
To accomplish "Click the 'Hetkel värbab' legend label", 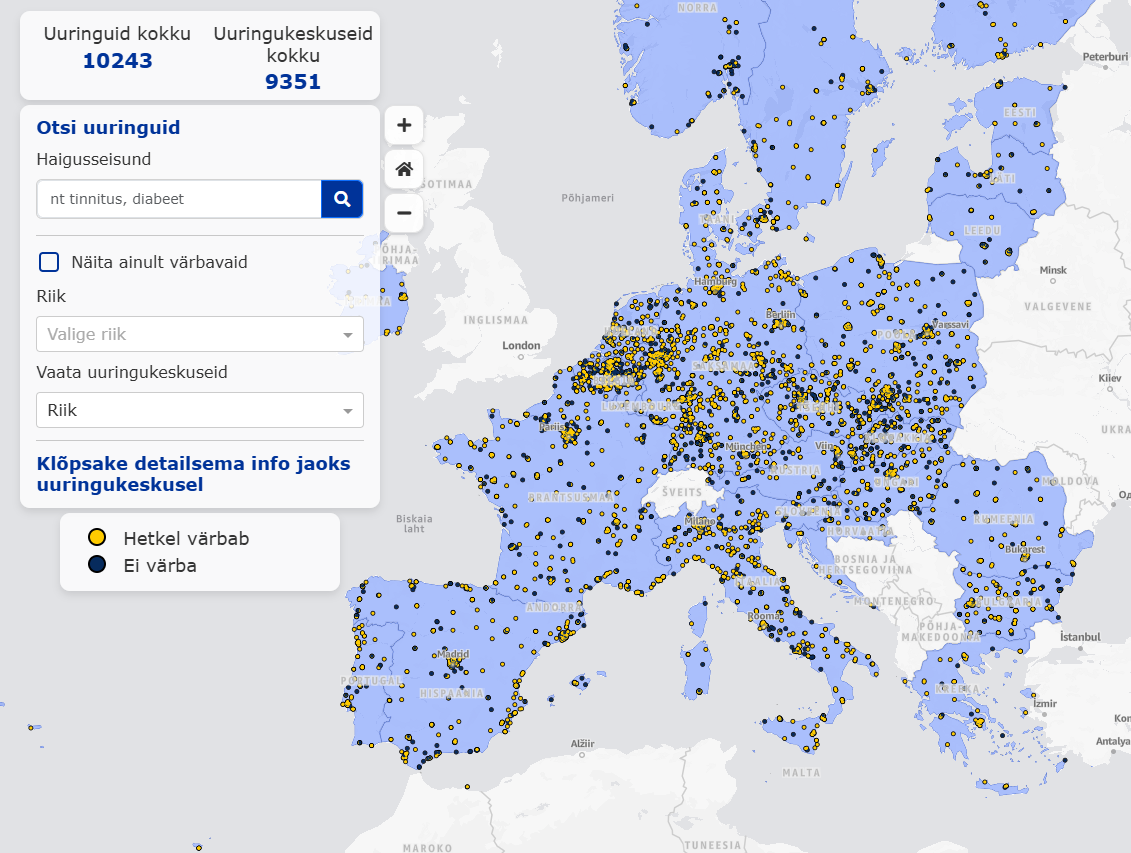I will point(186,538).
